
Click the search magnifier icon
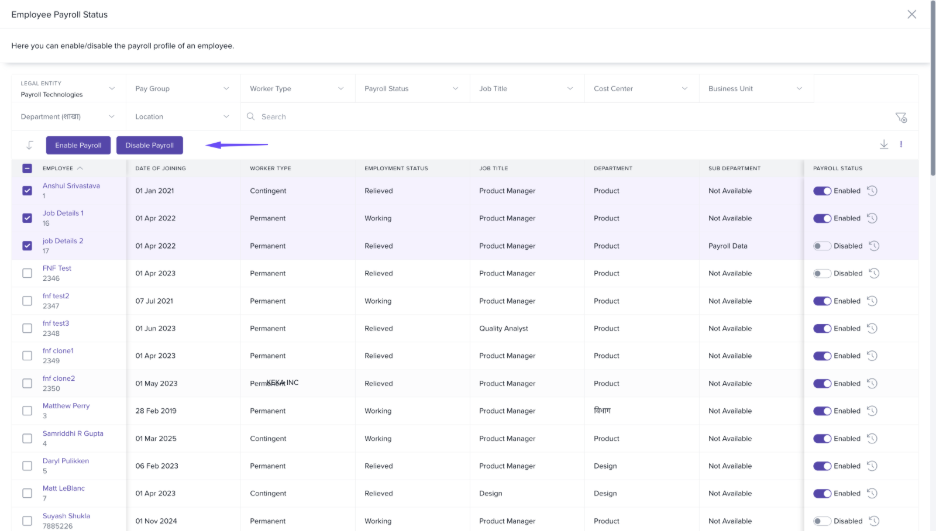[251, 116]
